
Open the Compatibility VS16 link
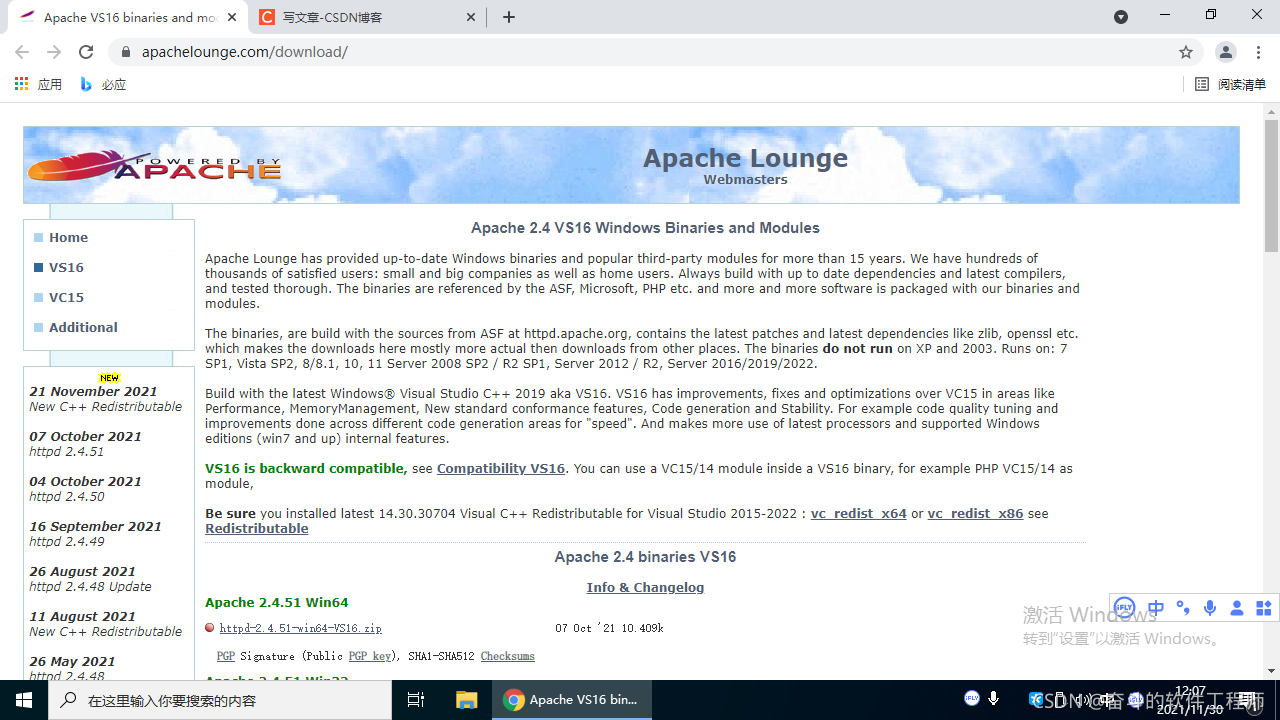click(501, 468)
